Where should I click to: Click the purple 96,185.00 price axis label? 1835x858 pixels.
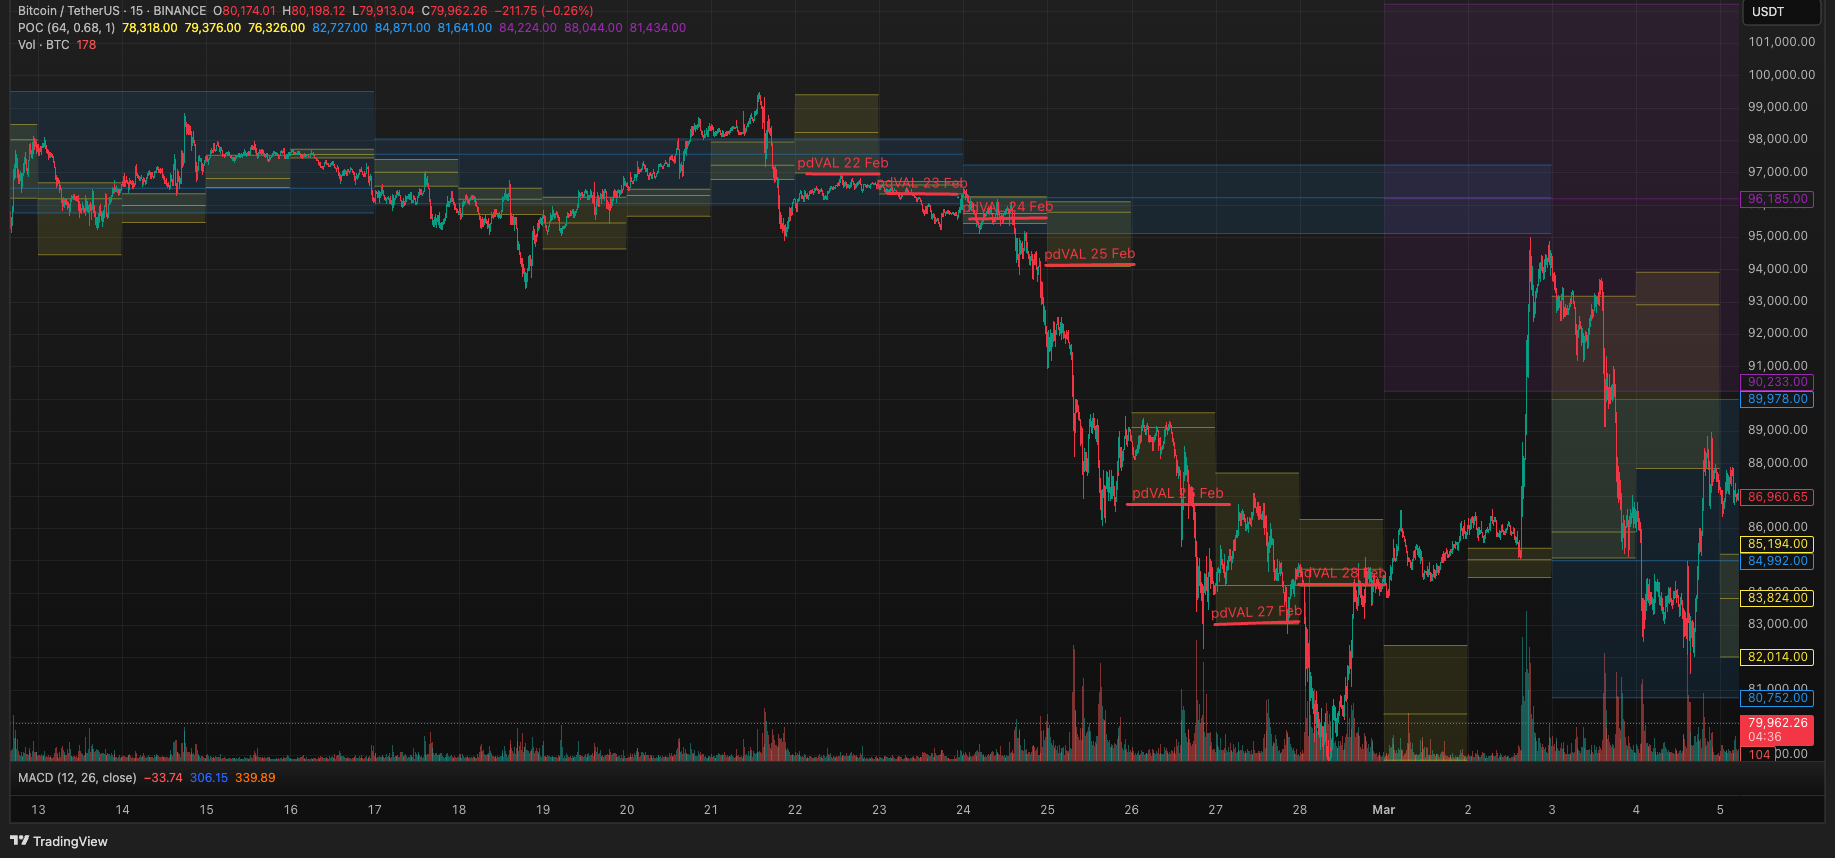[x=1777, y=199]
